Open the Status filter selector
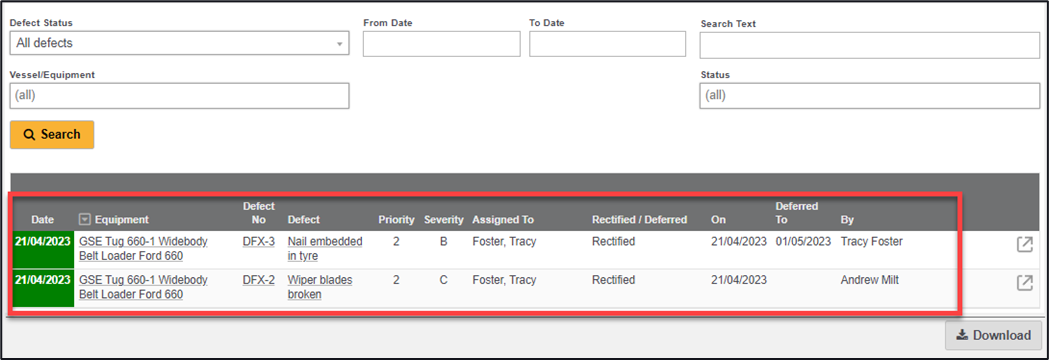Screen dimensions: 1049x360 (870, 96)
